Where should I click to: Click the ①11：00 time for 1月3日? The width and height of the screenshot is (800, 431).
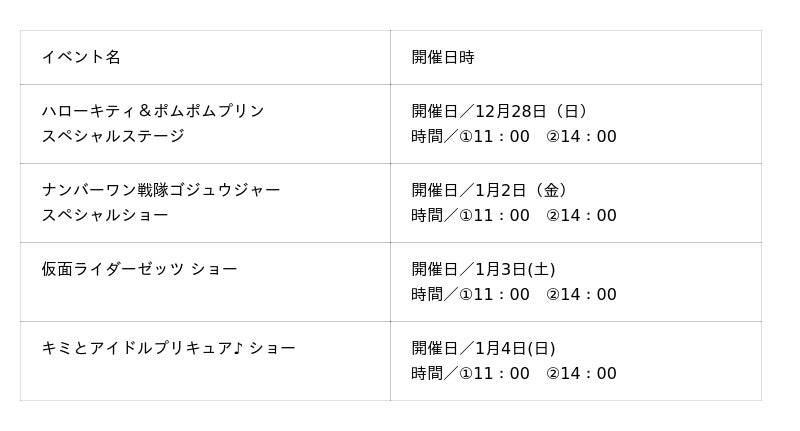coord(494,294)
